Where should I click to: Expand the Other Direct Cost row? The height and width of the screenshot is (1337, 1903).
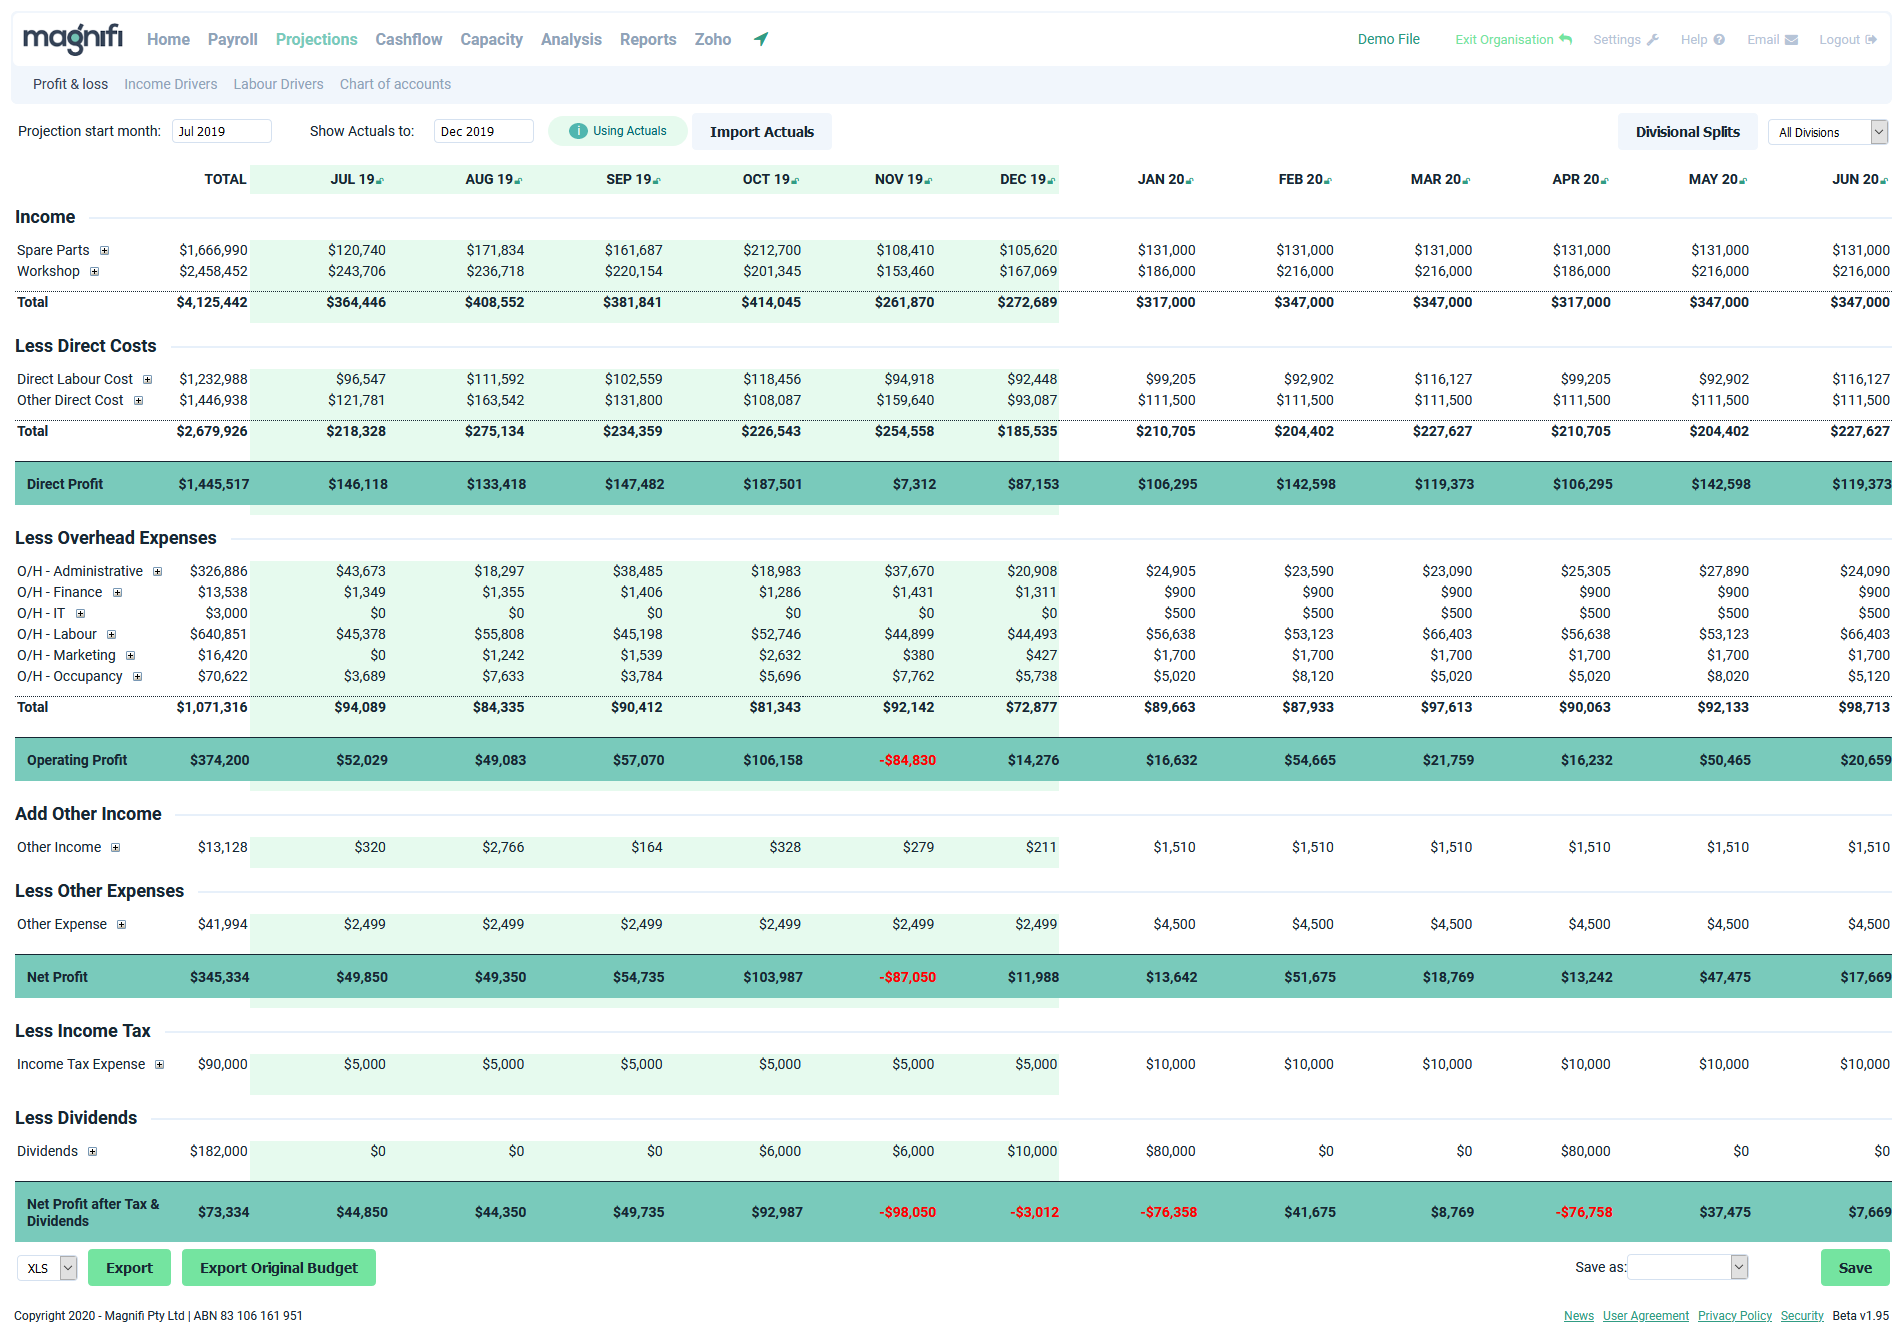[x=138, y=401]
